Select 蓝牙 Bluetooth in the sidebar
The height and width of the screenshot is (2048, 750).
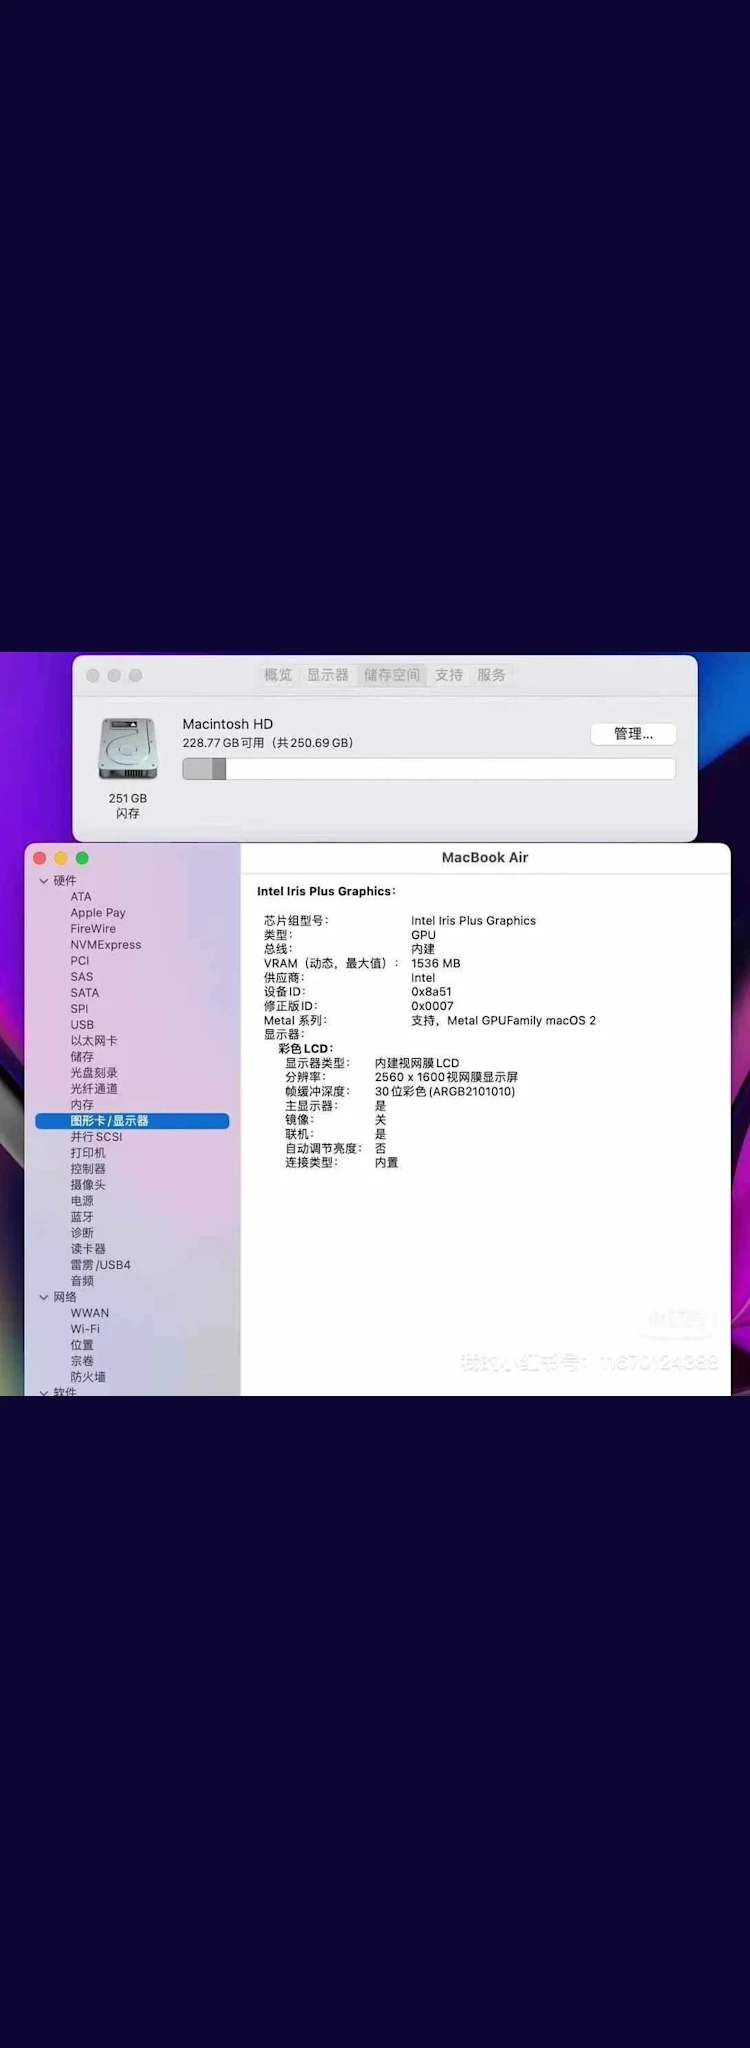(x=82, y=1217)
